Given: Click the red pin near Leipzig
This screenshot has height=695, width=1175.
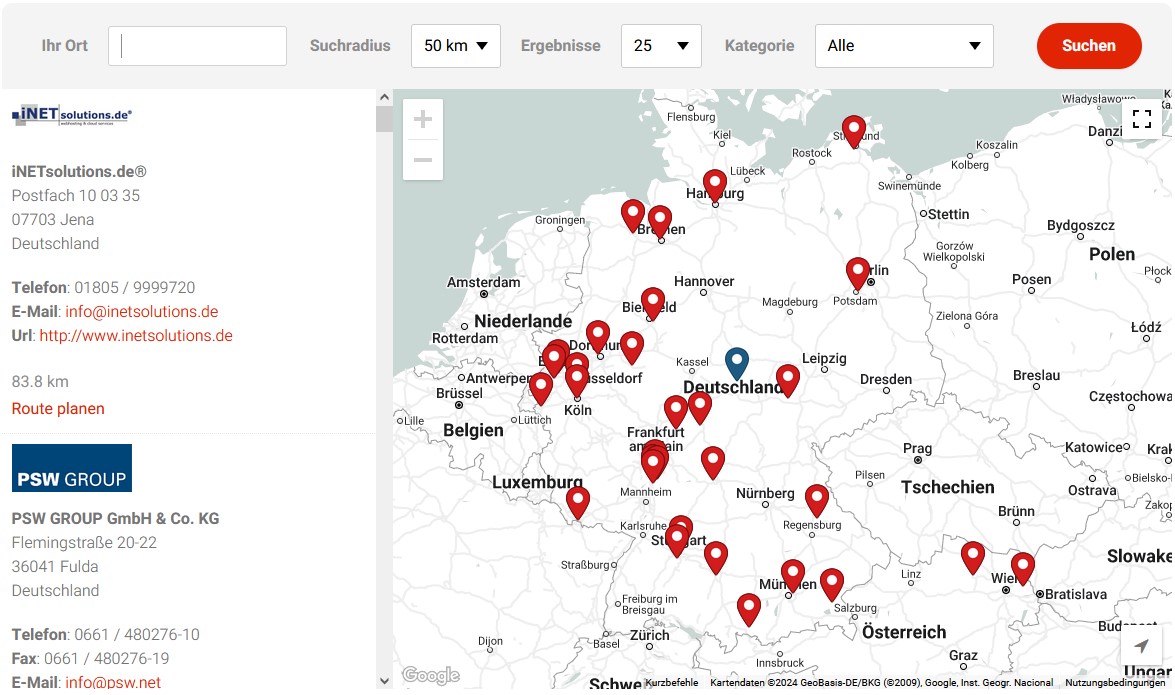Looking at the screenshot, I should [788, 379].
